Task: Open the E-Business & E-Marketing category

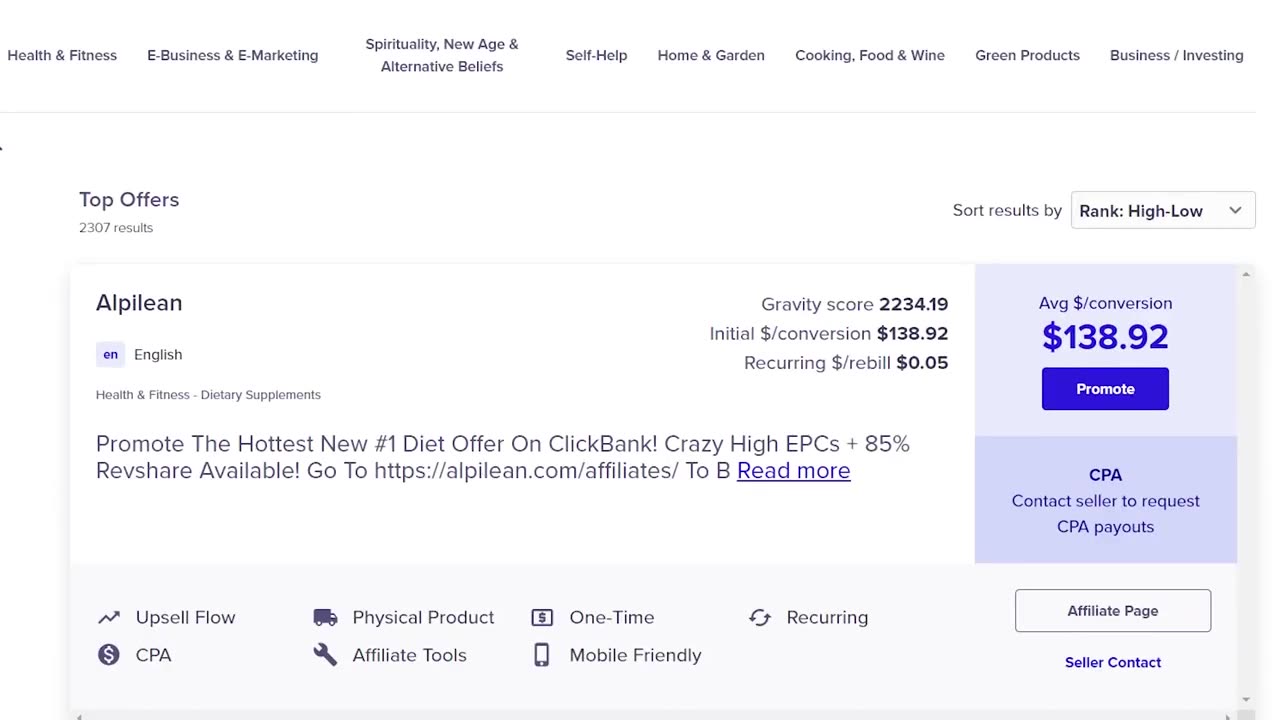Action: click(233, 55)
